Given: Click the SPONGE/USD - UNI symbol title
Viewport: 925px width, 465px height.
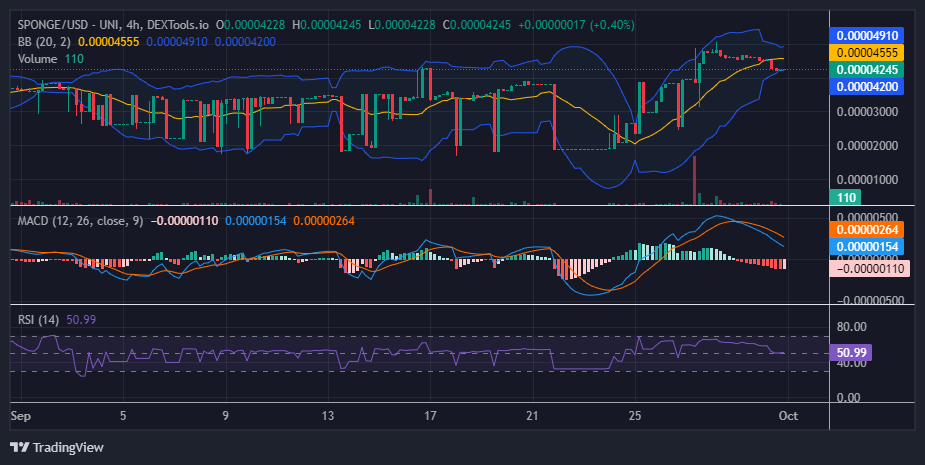Looking at the screenshot, I should tap(67, 25).
